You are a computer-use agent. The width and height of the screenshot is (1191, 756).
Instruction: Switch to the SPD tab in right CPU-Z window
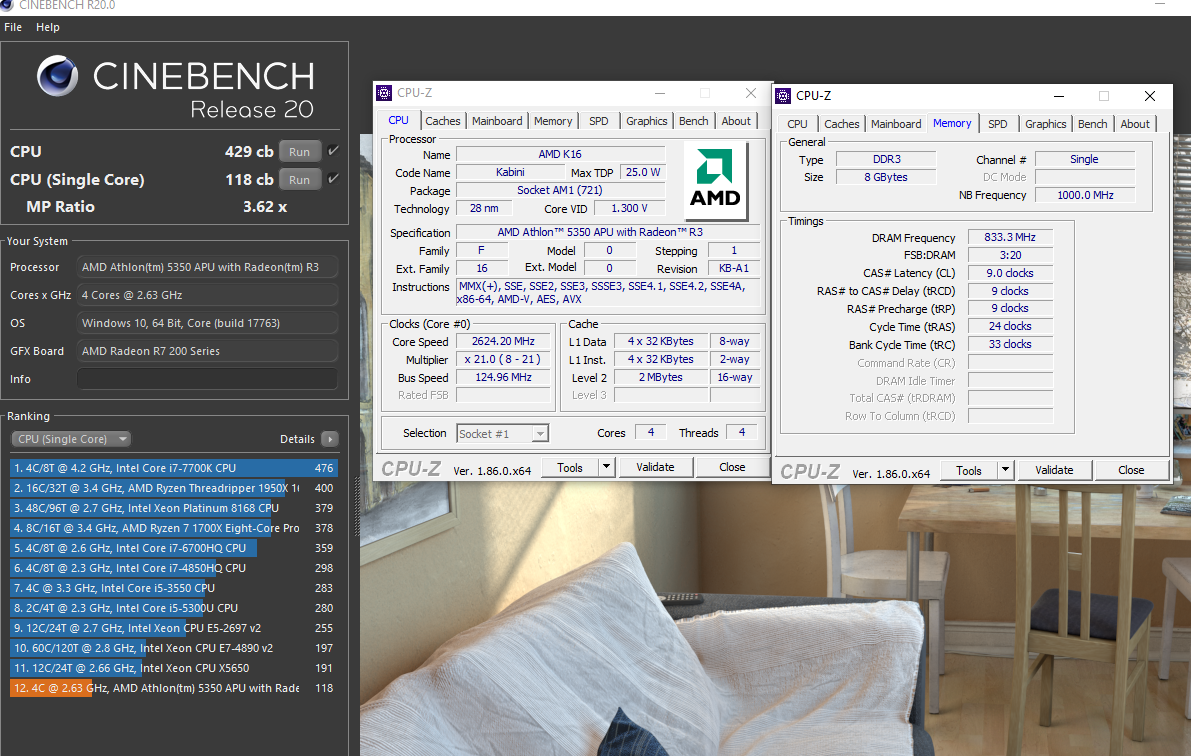997,123
